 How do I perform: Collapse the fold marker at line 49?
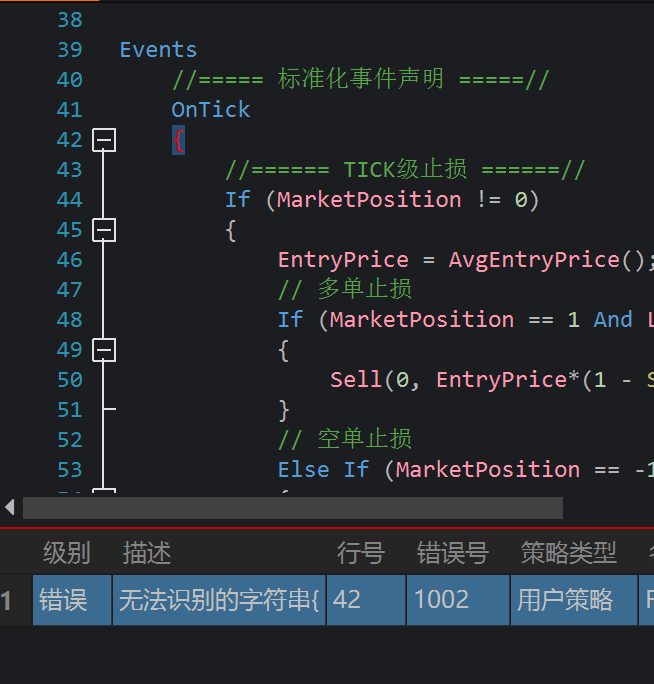(x=104, y=350)
